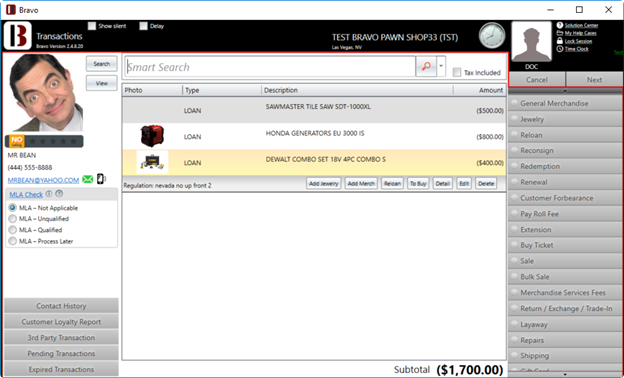Select Reloan in side menu
Image resolution: width=624 pixels, height=378 pixels.
[565, 135]
